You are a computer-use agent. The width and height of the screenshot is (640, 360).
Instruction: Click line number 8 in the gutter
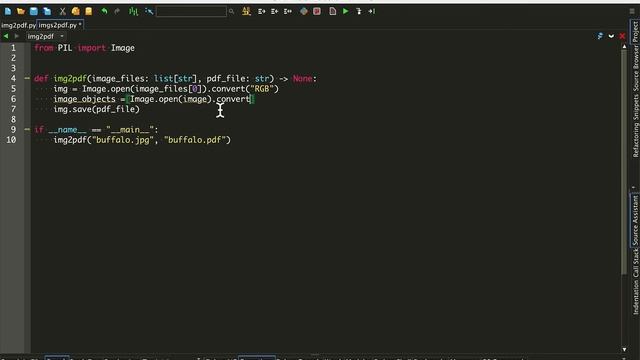13,119
